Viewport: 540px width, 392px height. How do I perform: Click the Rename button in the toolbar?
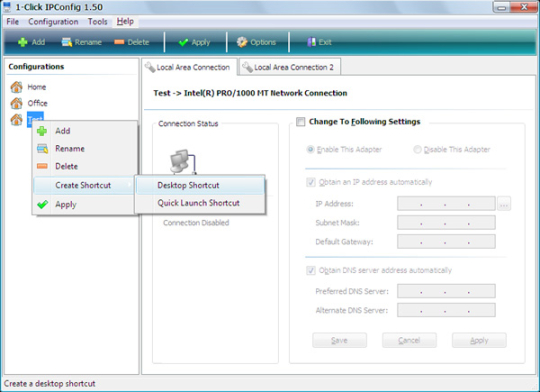[82, 42]
